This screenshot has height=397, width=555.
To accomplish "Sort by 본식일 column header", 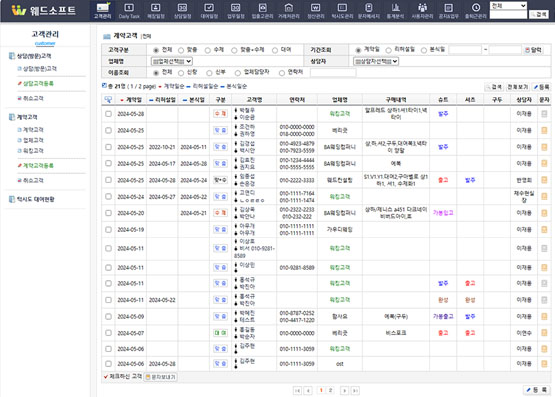I will click(x=194, y=100).
